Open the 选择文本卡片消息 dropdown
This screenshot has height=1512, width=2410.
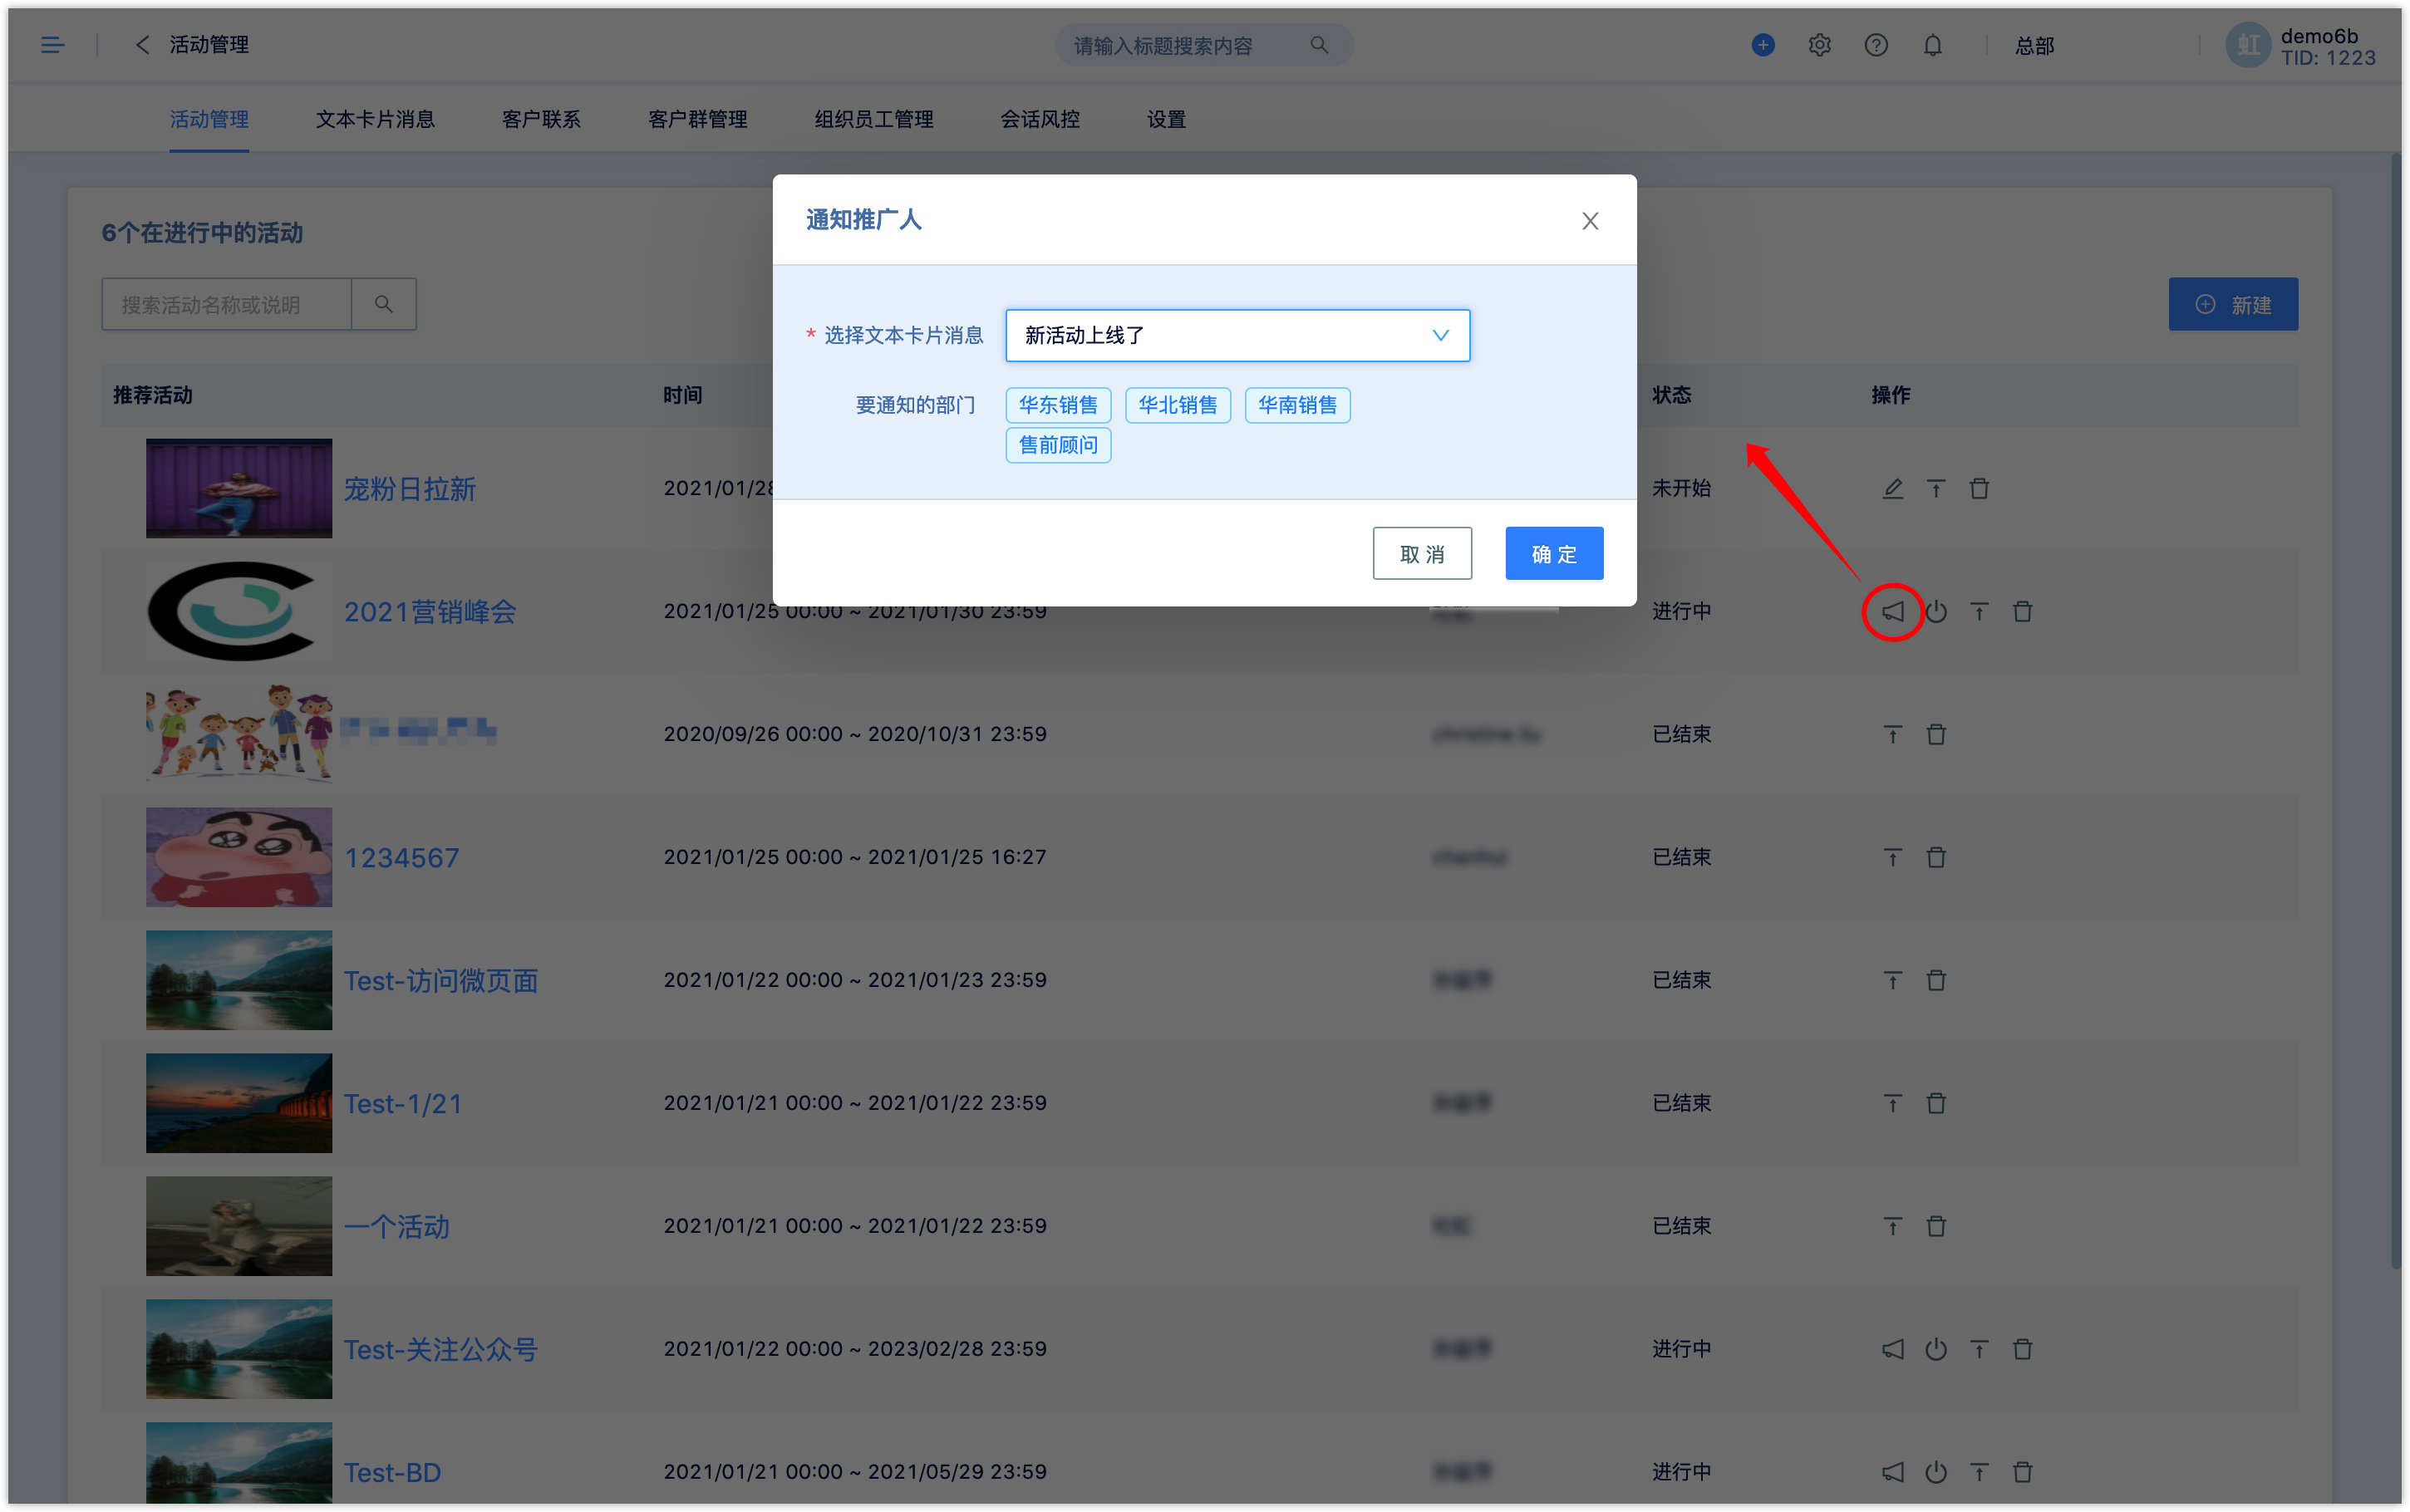1237,335
